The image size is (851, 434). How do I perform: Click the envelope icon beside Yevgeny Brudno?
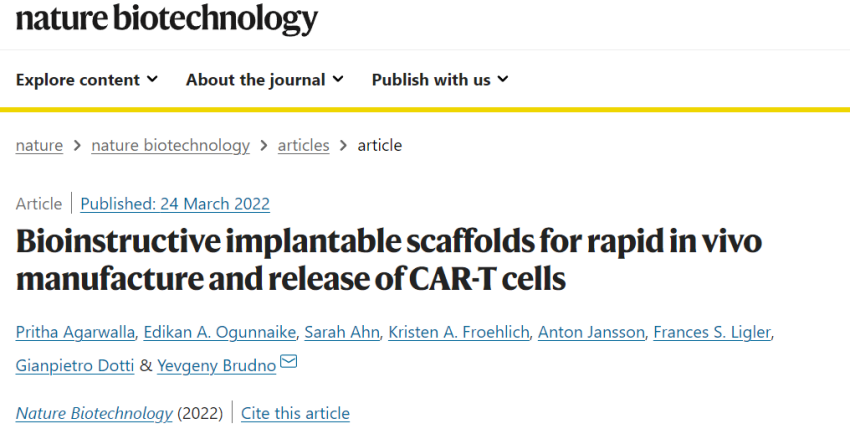[288, 361]
